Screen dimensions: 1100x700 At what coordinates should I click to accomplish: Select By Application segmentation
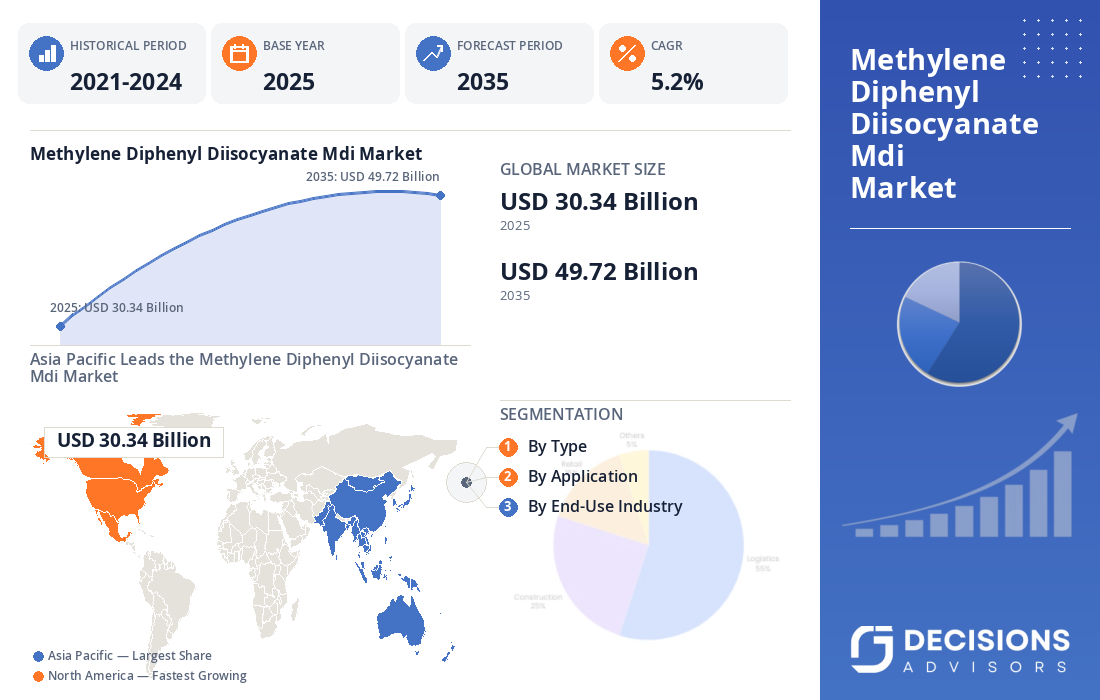[582, 477]
